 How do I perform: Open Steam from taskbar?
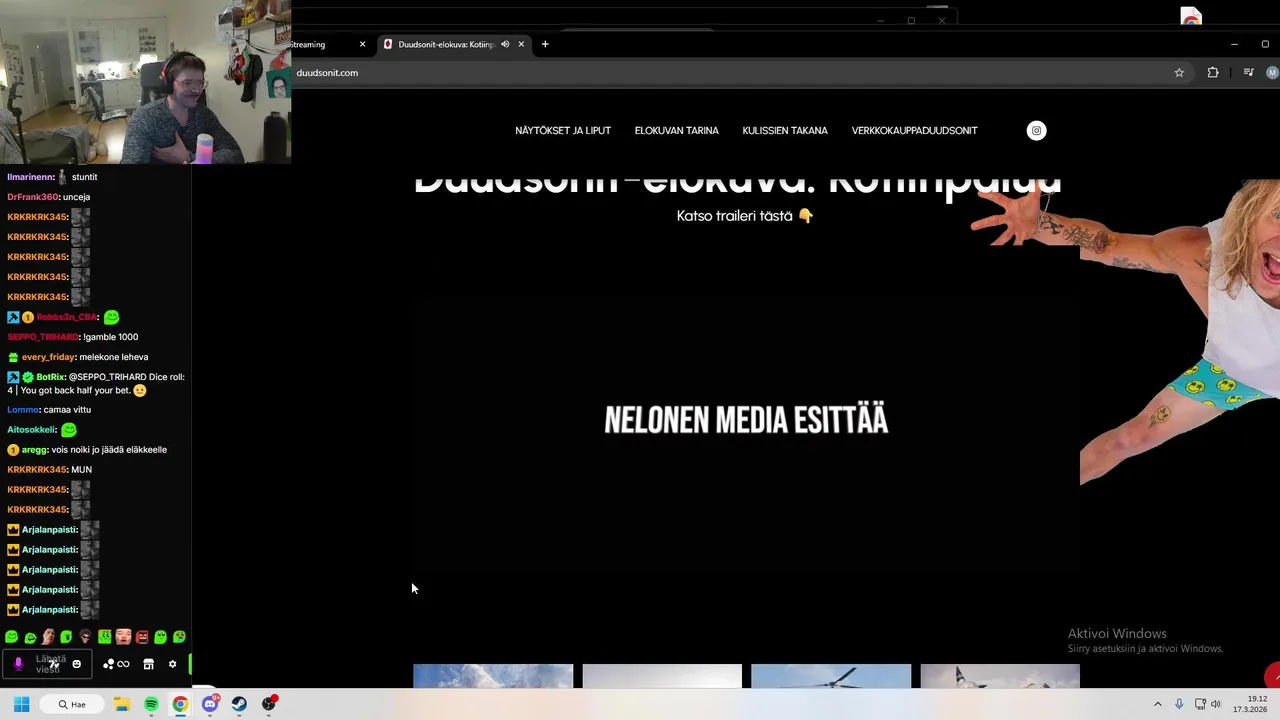click(x=239, y=704)
